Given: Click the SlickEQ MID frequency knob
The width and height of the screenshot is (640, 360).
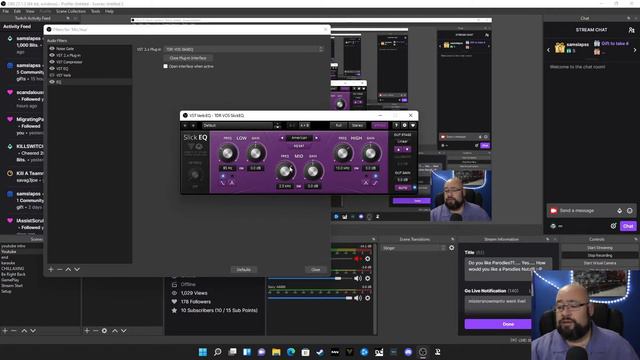Looking at the screenshot, I should click(285, 171).
